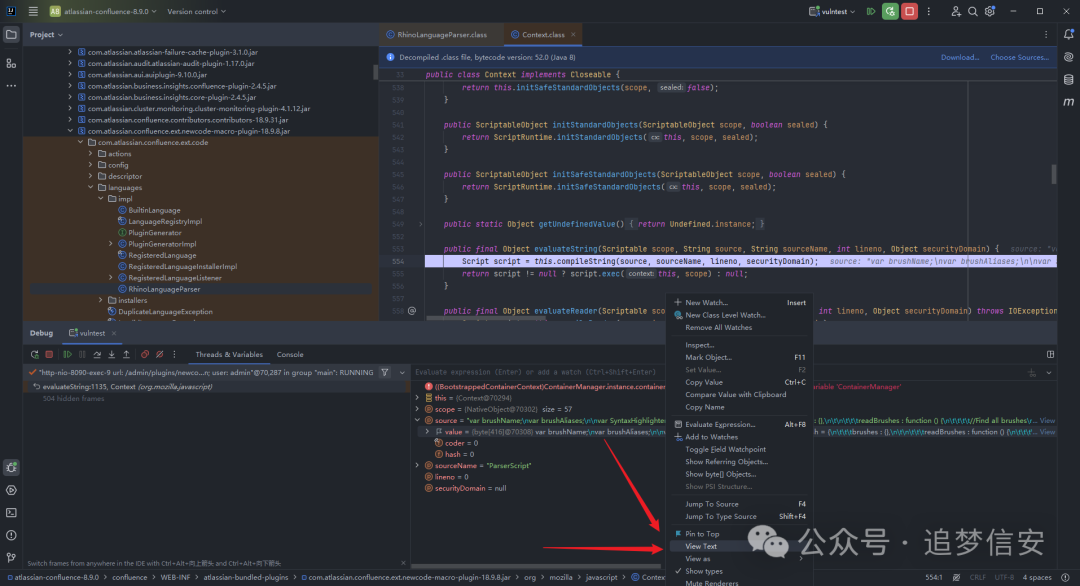The image size is (1080, 586).
Task: Click Choose Sources... link
Action: coord(1019,57)
